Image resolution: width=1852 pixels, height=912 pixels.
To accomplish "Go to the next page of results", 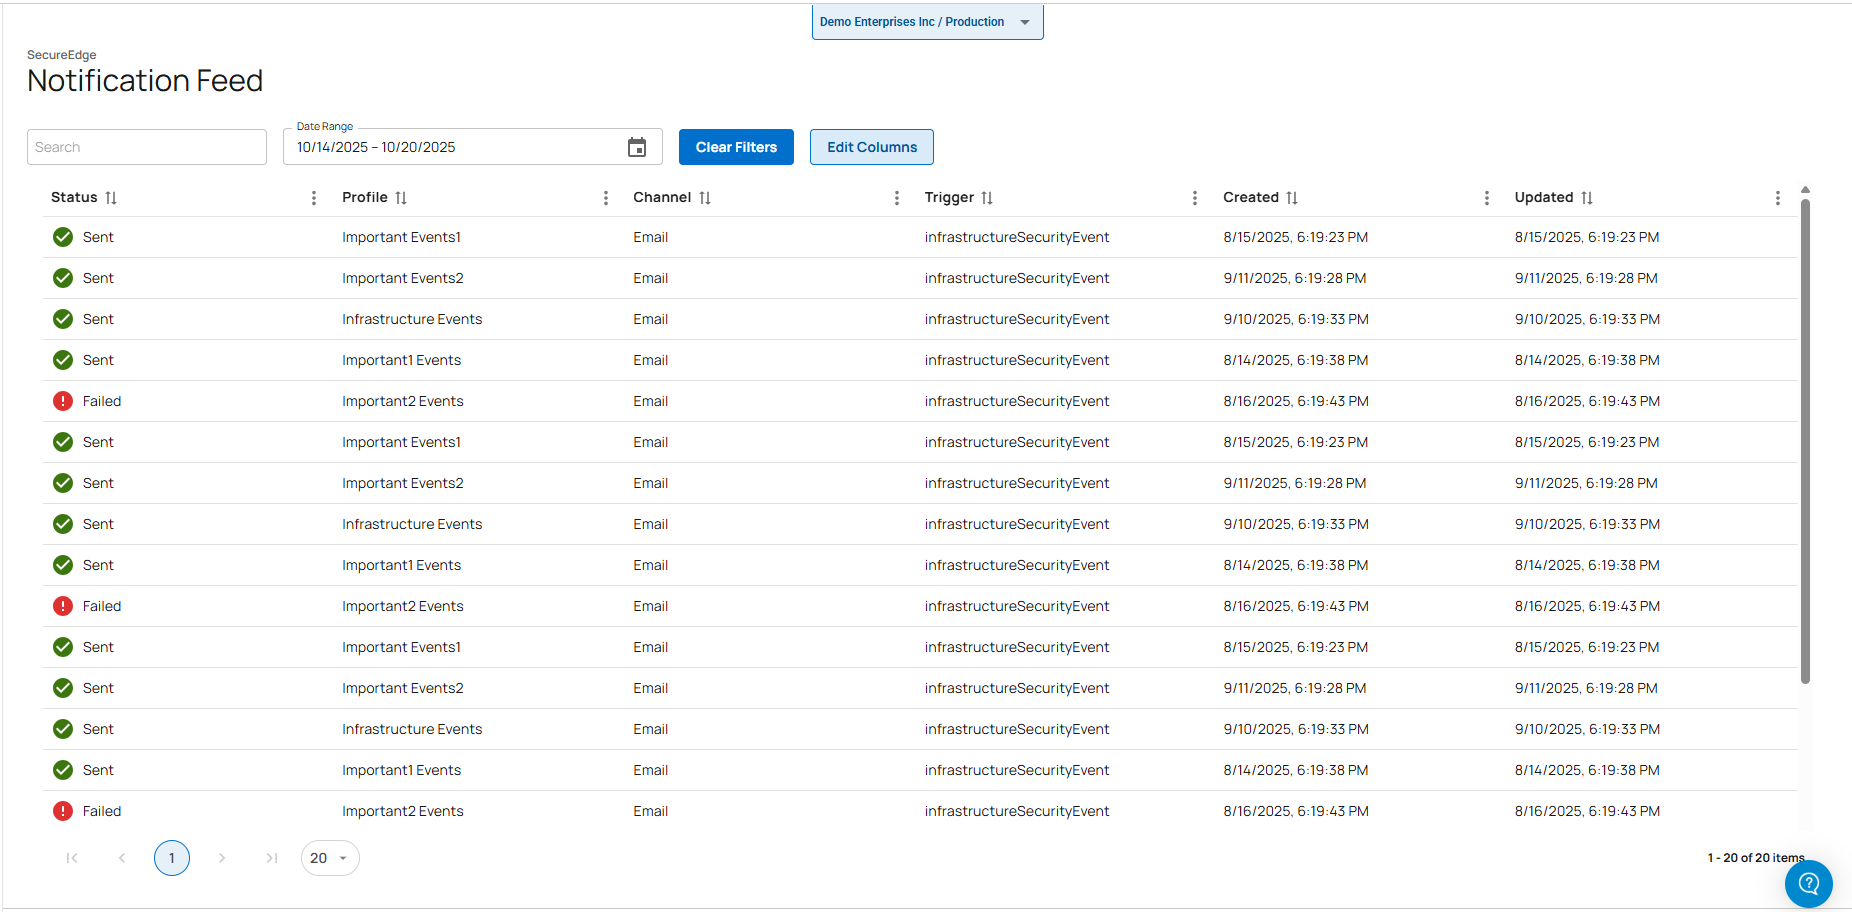I will click(222, 858).
